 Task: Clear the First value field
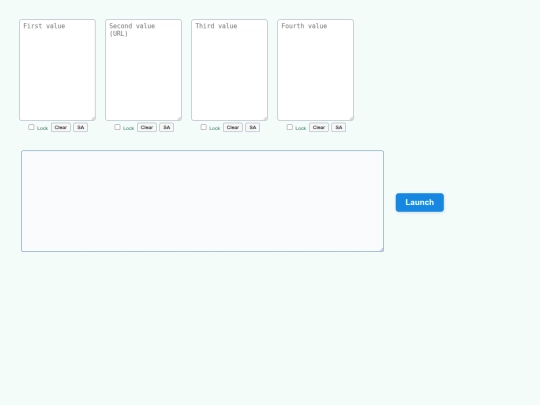point(61,127)
